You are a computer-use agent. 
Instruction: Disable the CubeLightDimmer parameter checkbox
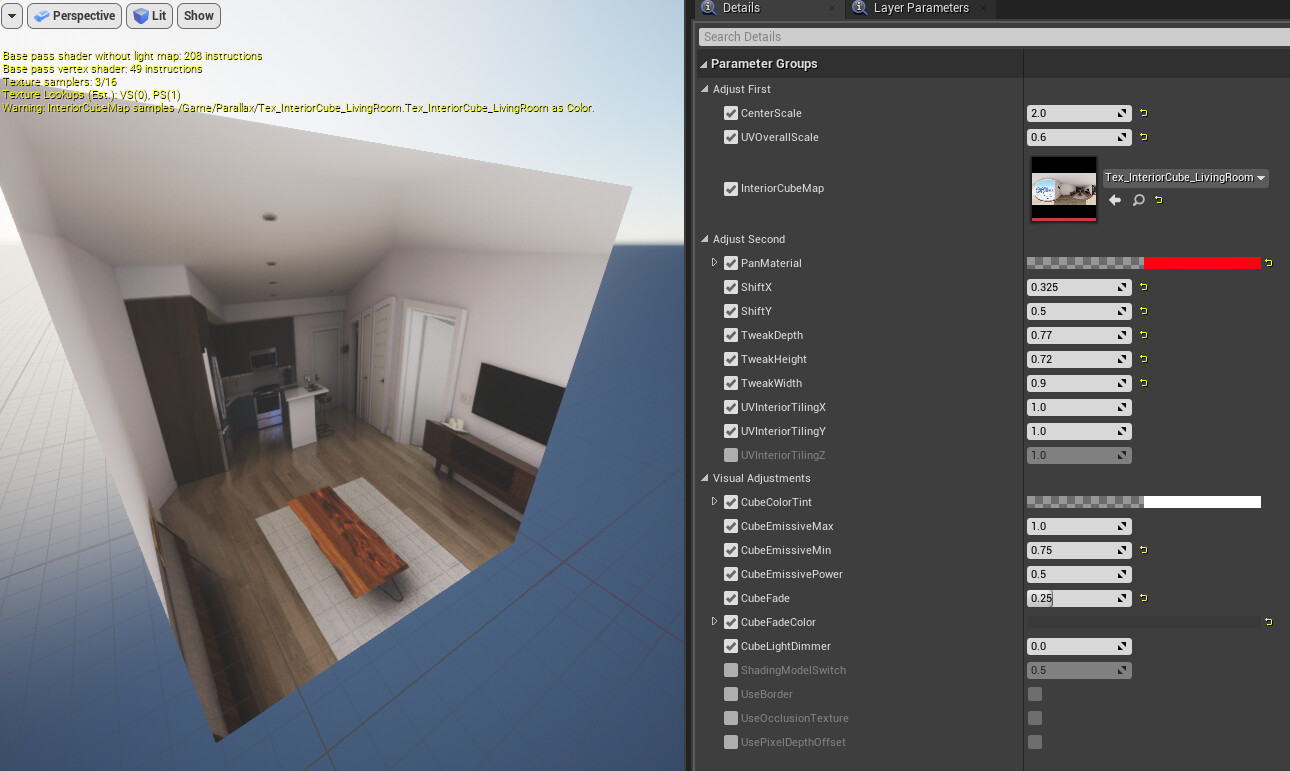click(730, 646)
